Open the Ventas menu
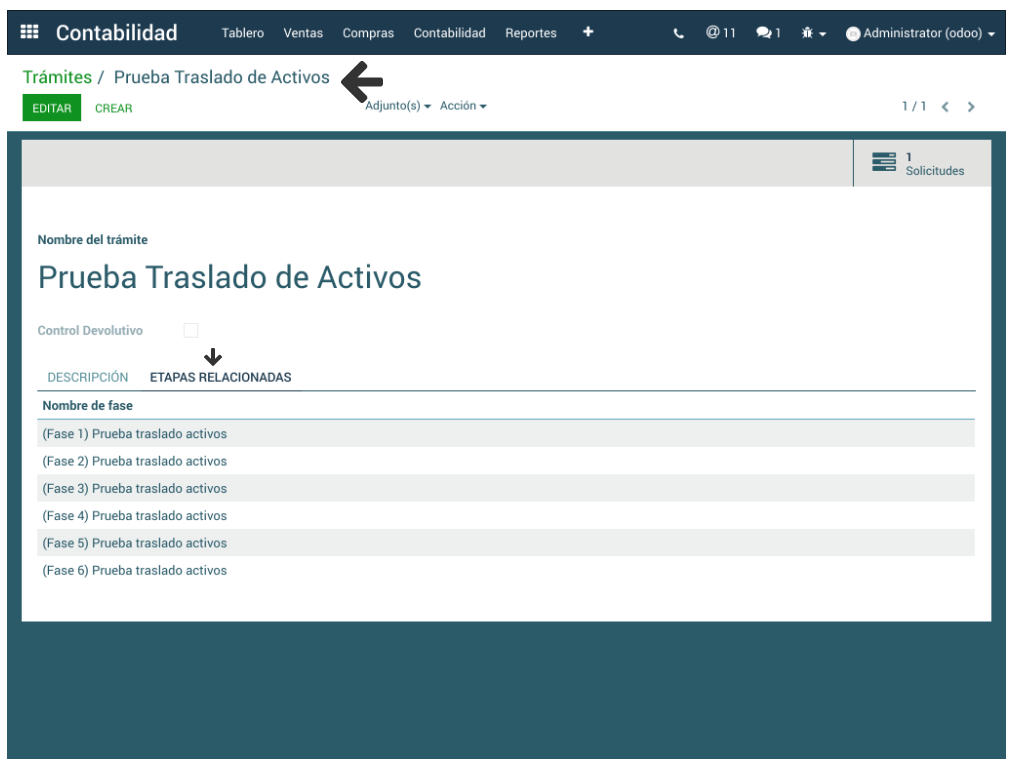This screenshot has height=767, width=1023. point(303,33)
